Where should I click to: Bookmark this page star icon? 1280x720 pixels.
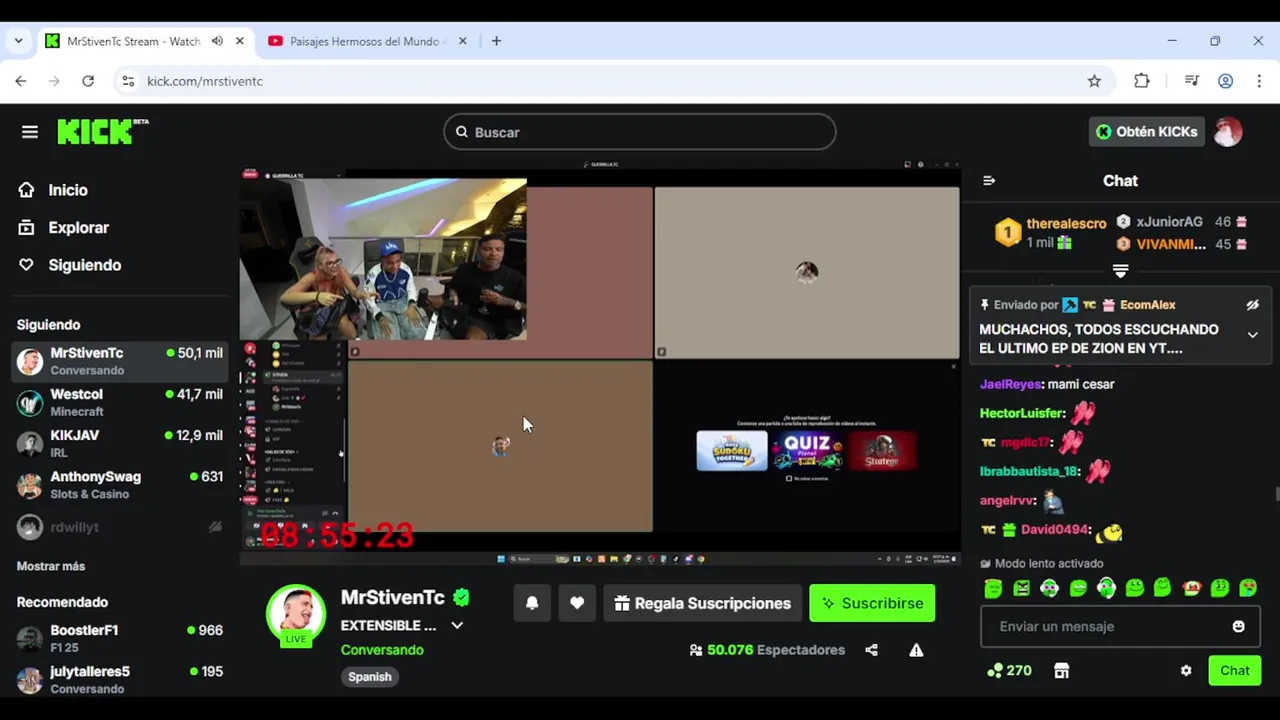(1094, 81)
